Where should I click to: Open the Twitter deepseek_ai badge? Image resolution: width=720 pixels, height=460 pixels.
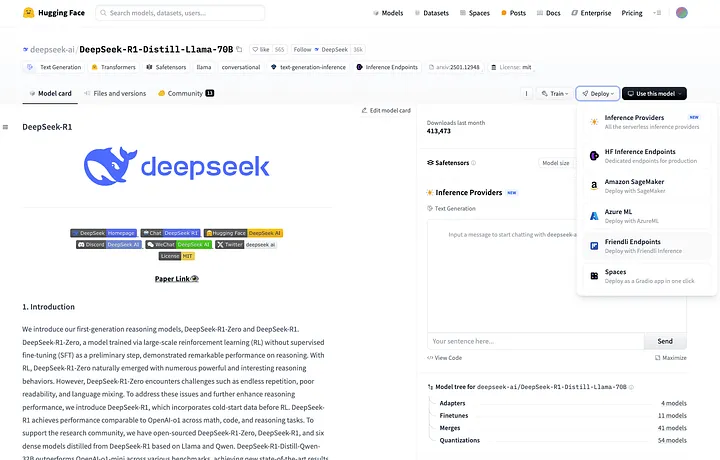(246, 245)
